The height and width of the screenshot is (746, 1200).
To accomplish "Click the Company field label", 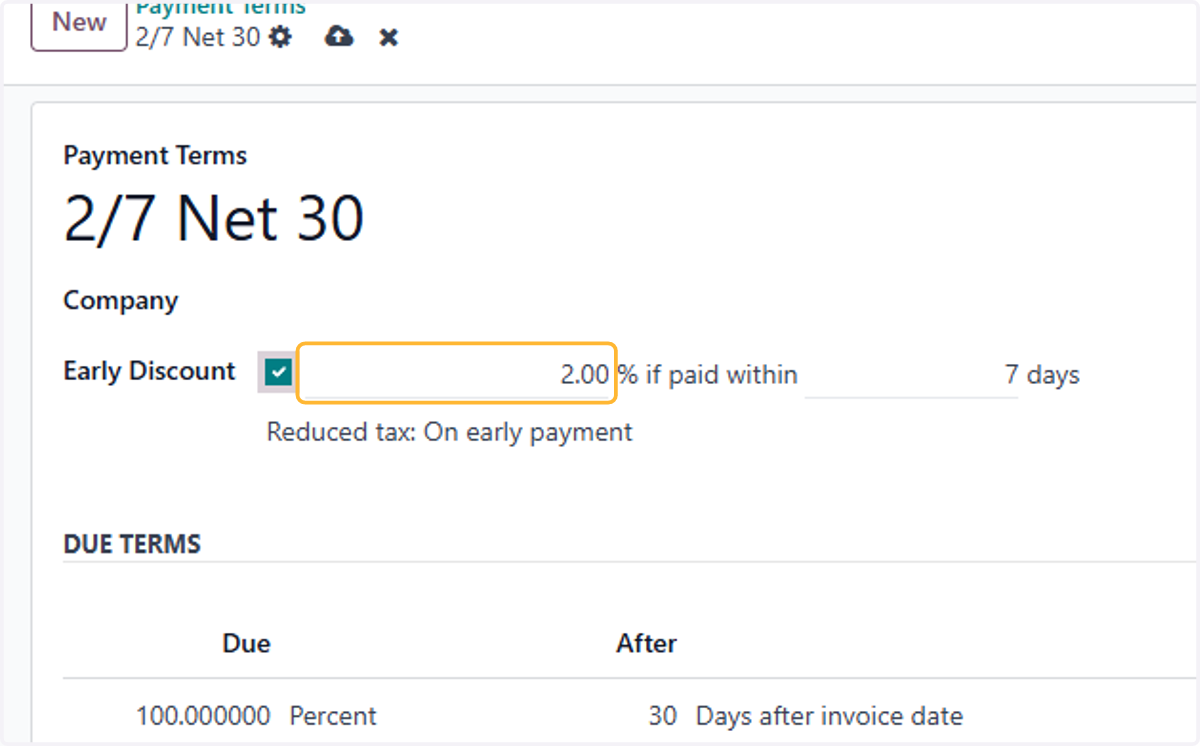I will (121, 301).
